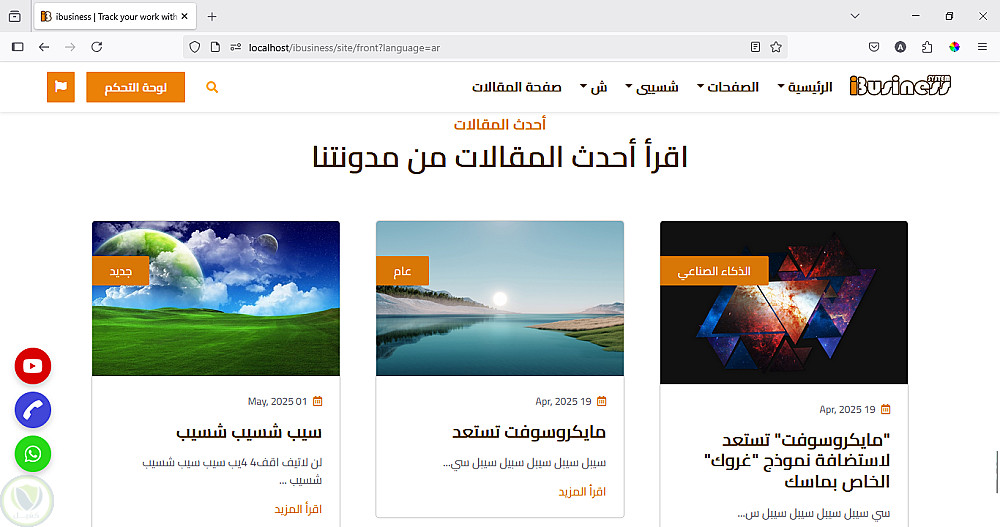Click the permissions icon beside the URL
This screenshot has width=1000, height=527.
(x=236, y=47)
